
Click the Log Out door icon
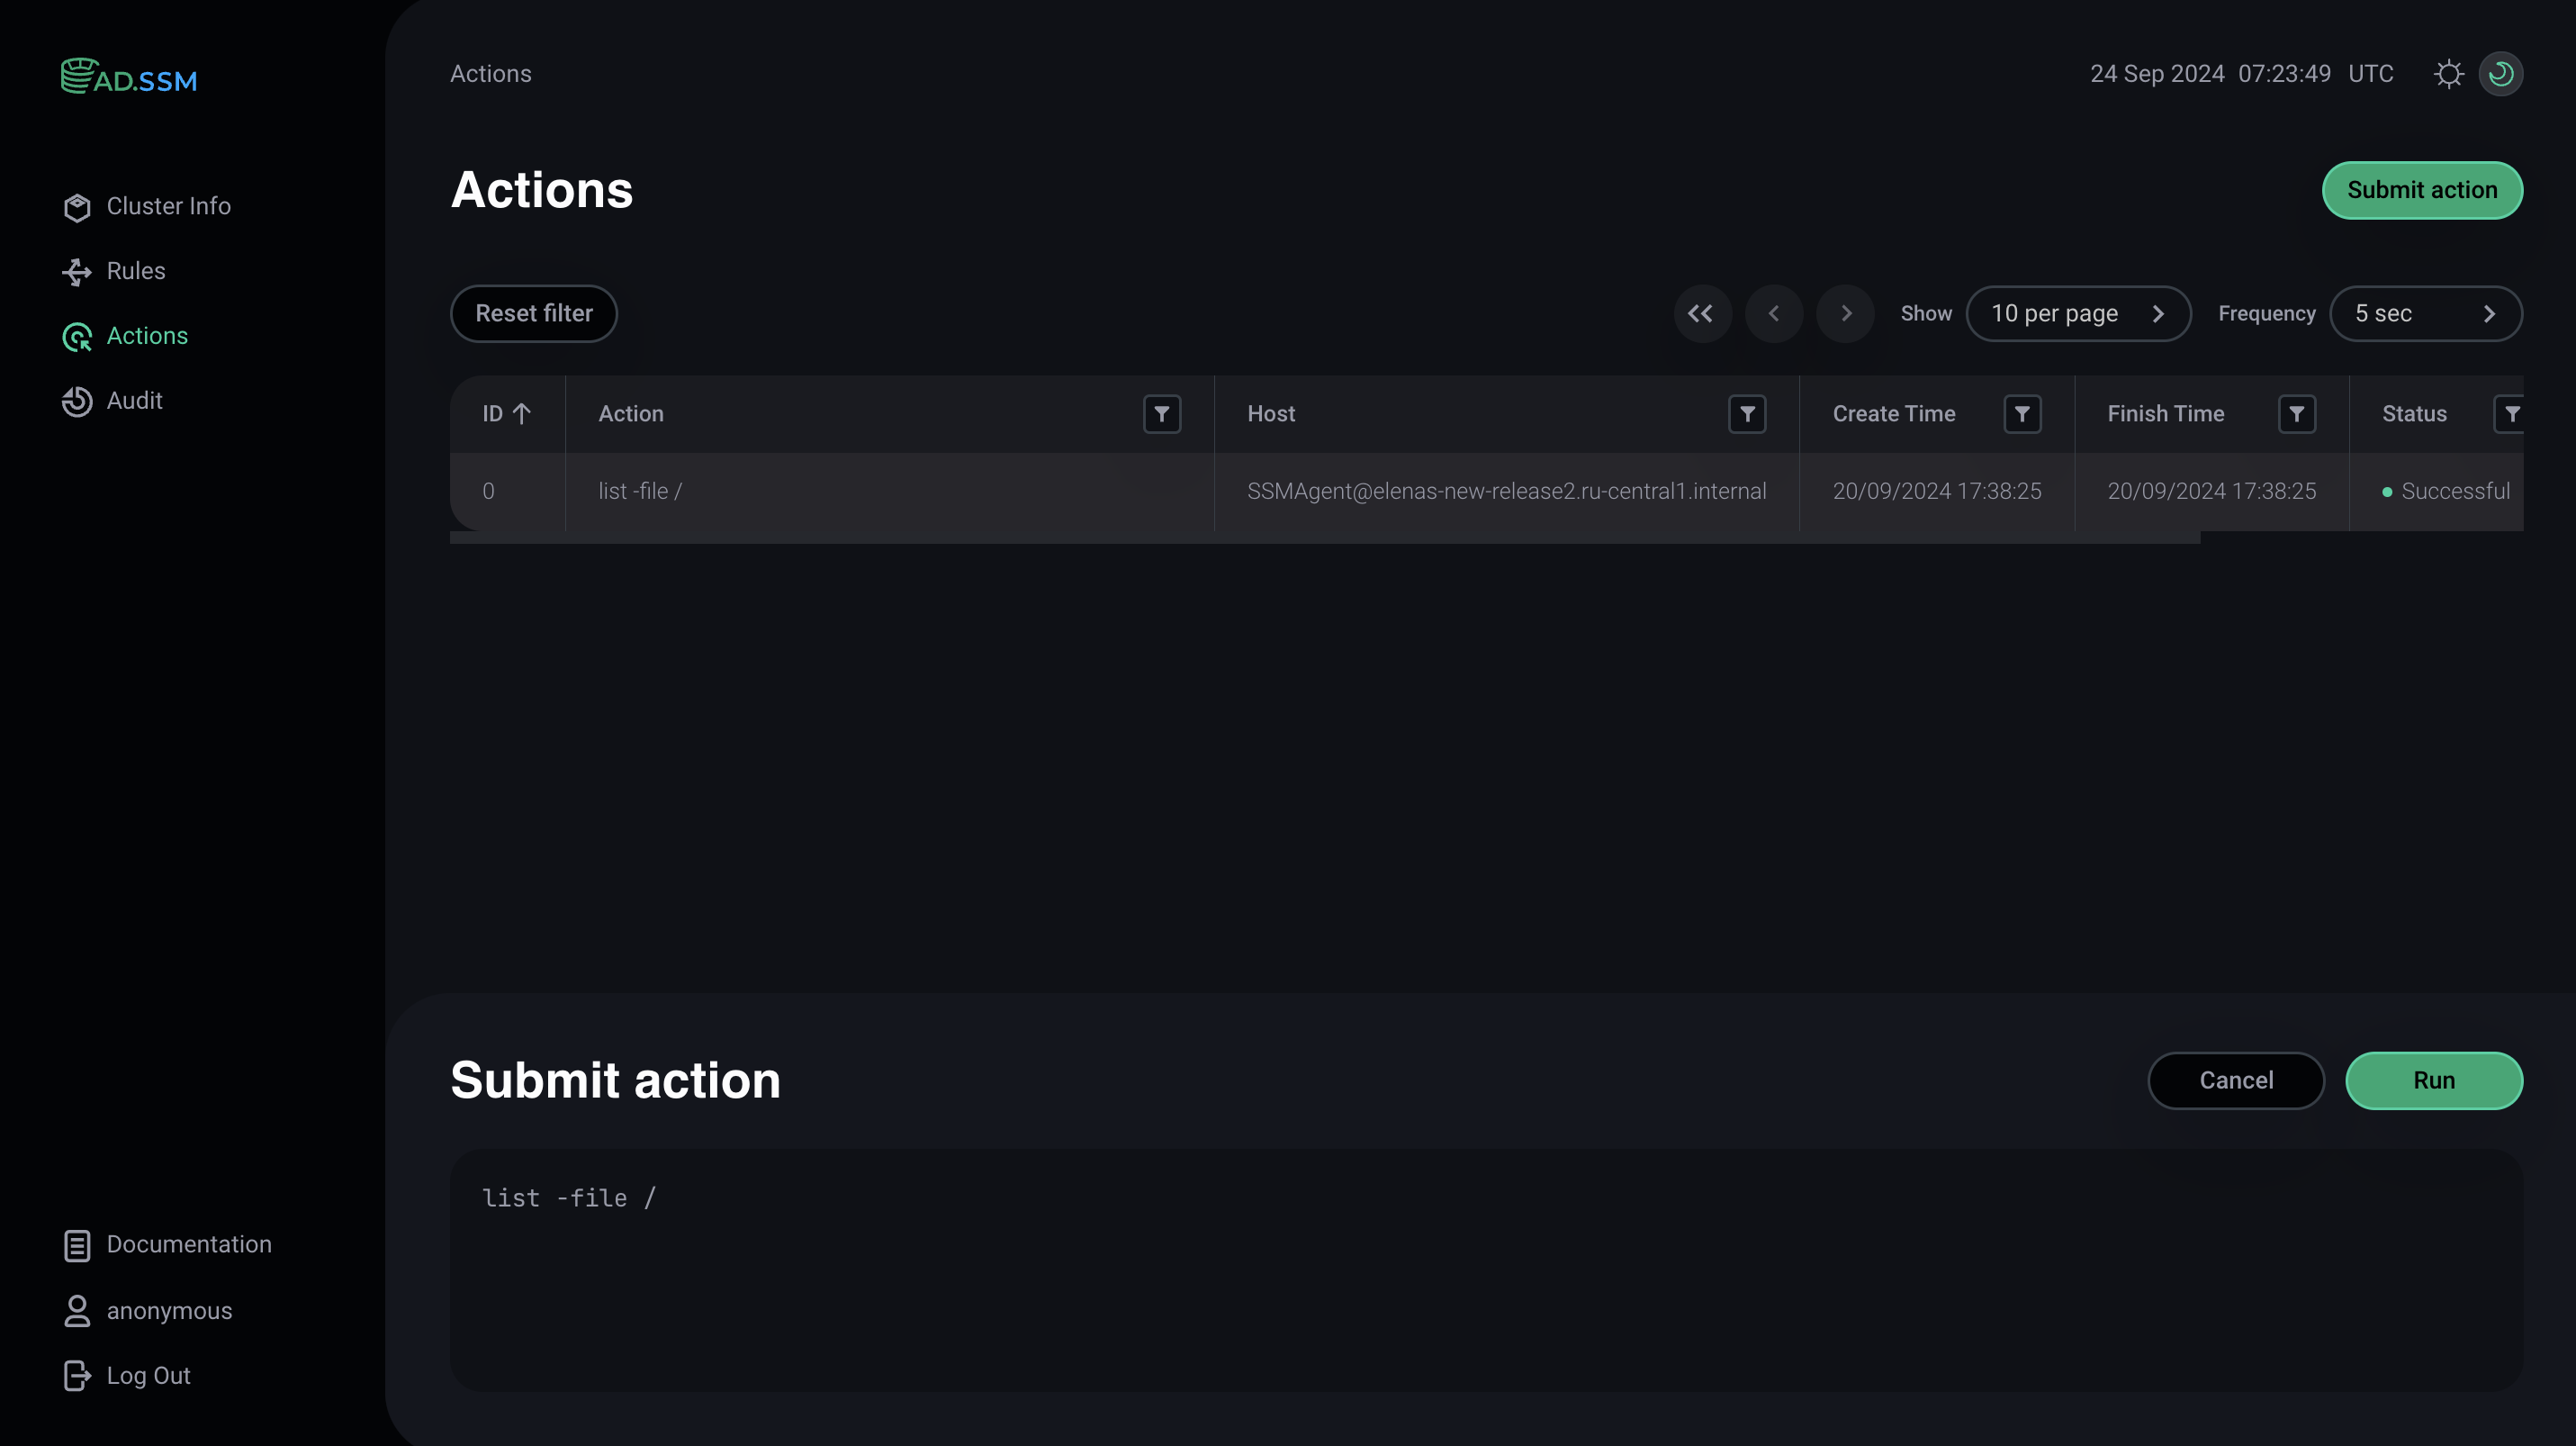tap(77, 1376)
